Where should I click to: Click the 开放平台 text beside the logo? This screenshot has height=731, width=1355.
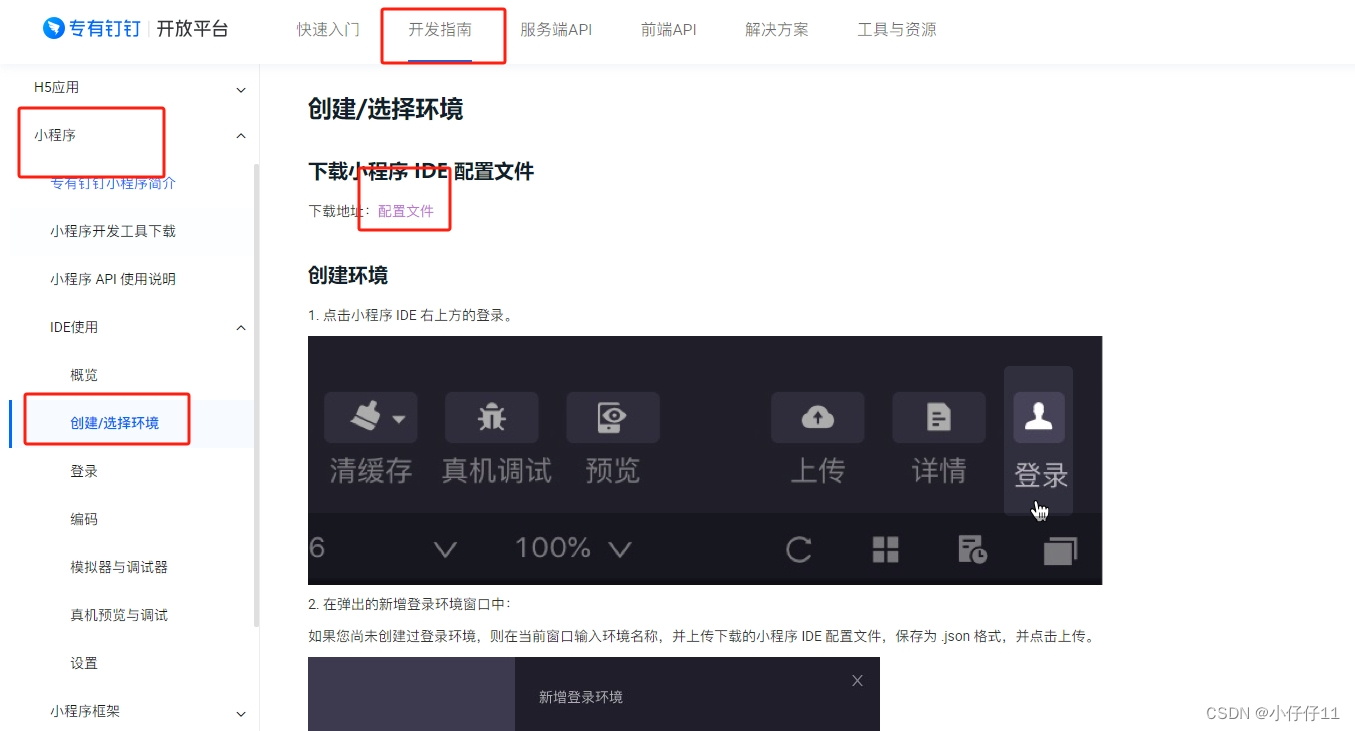(x=192, y=28)
